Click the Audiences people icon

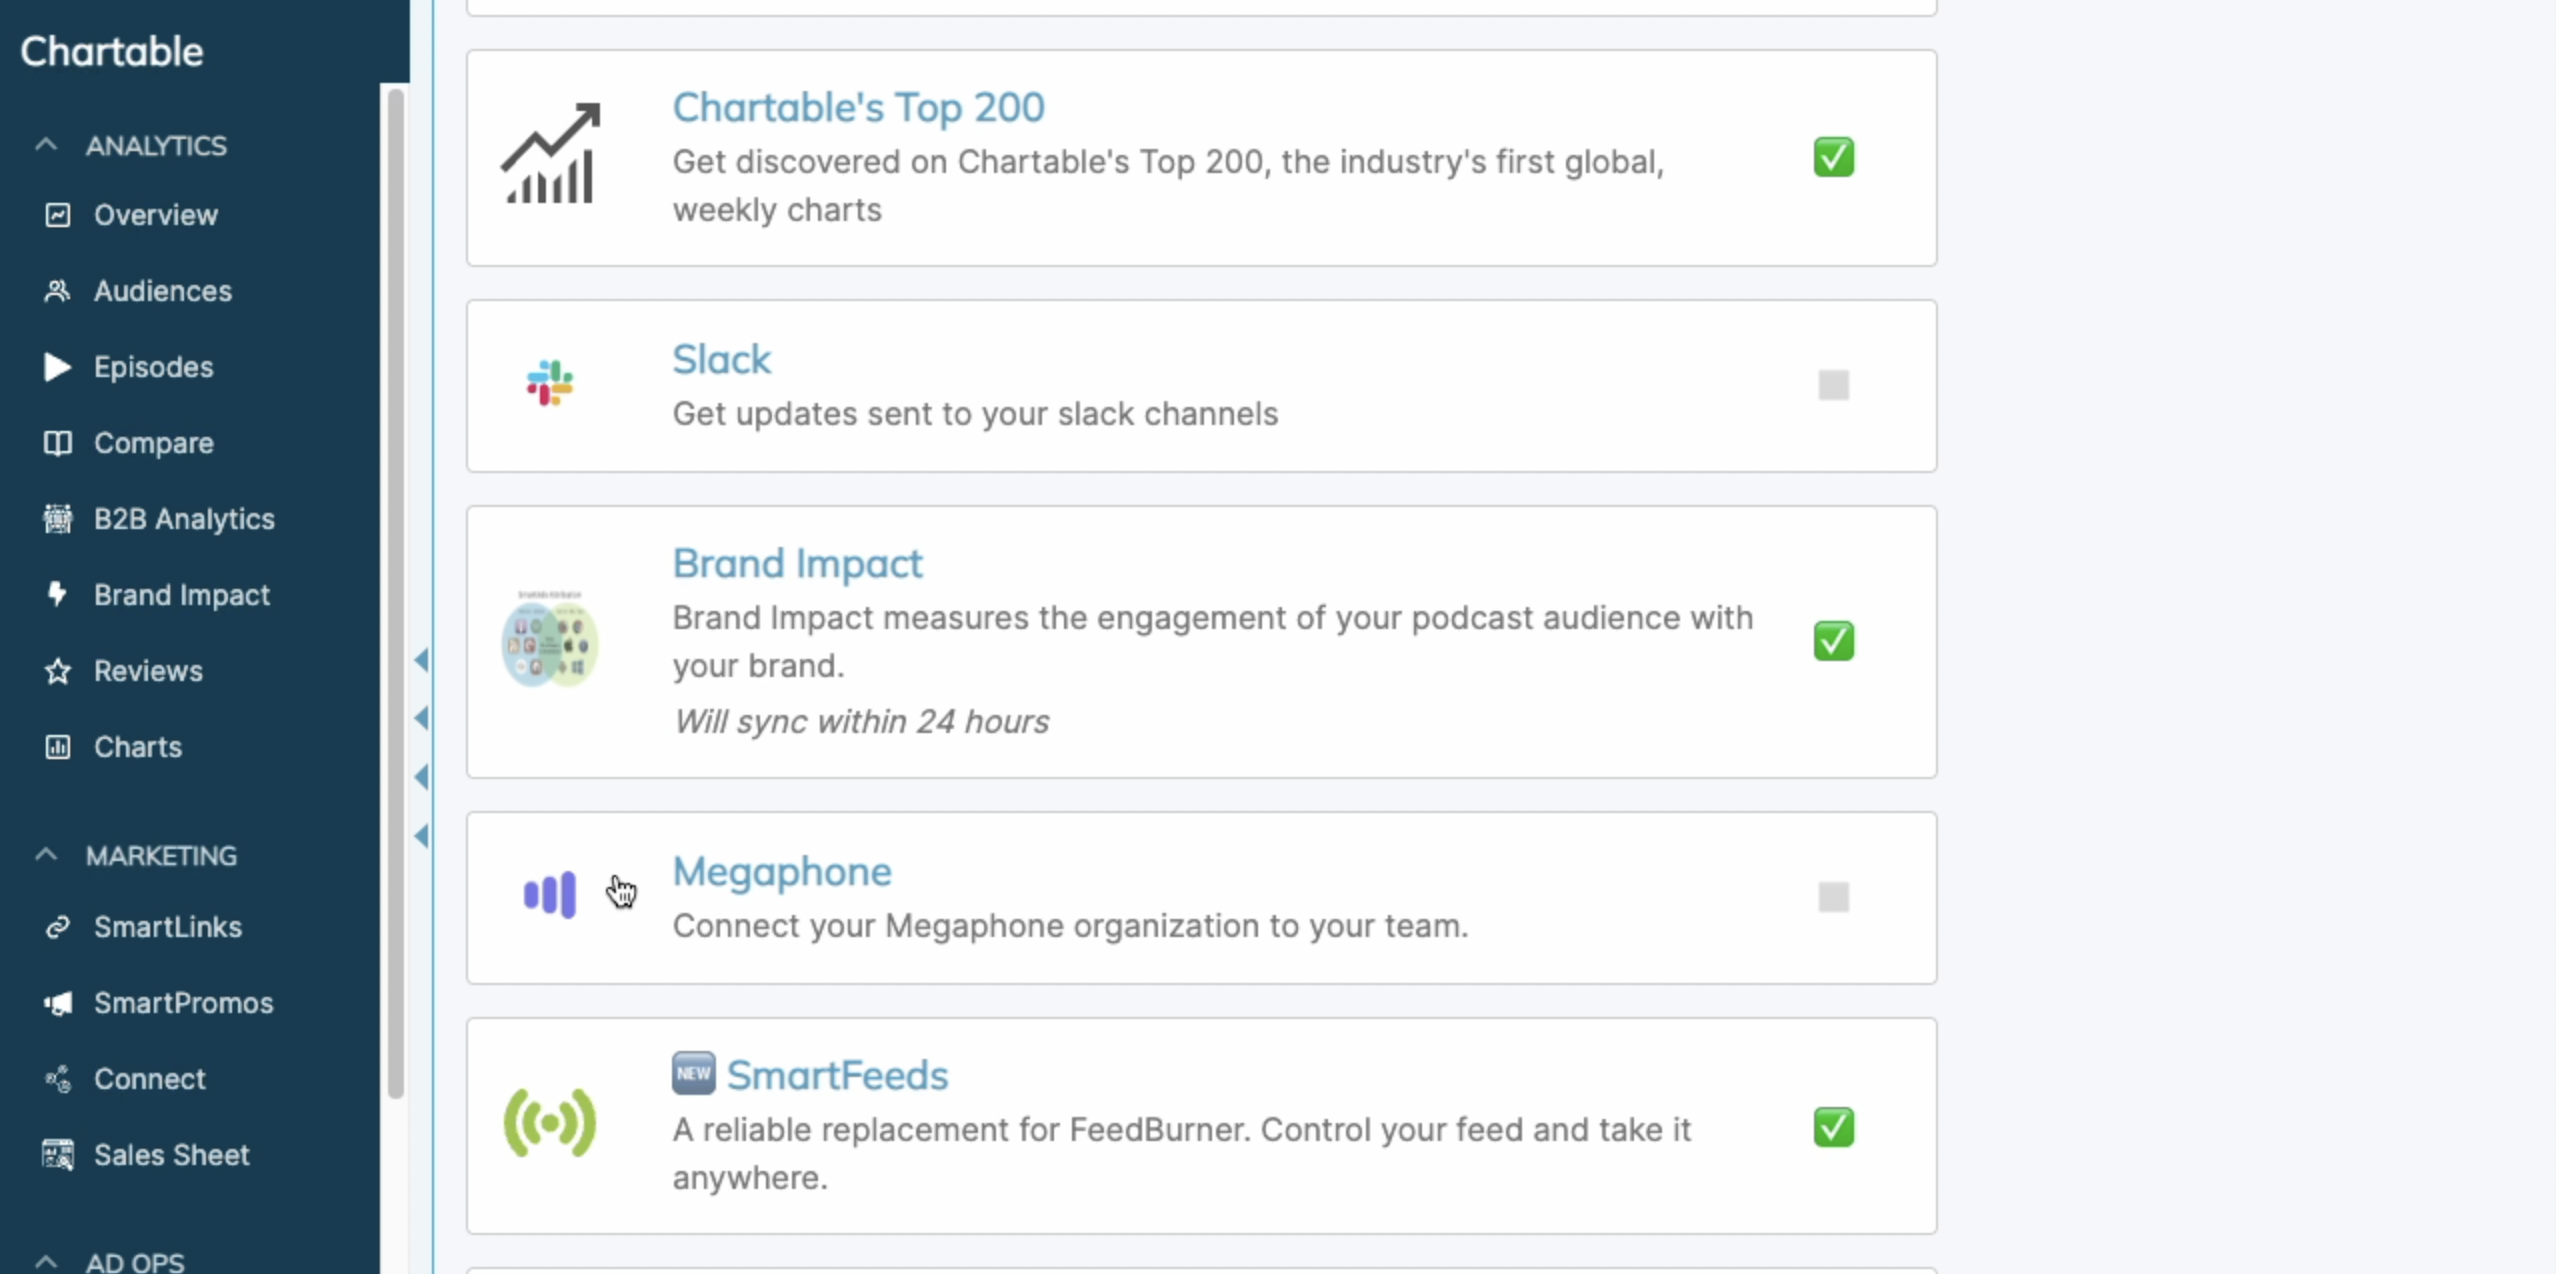tap(57, 291)
